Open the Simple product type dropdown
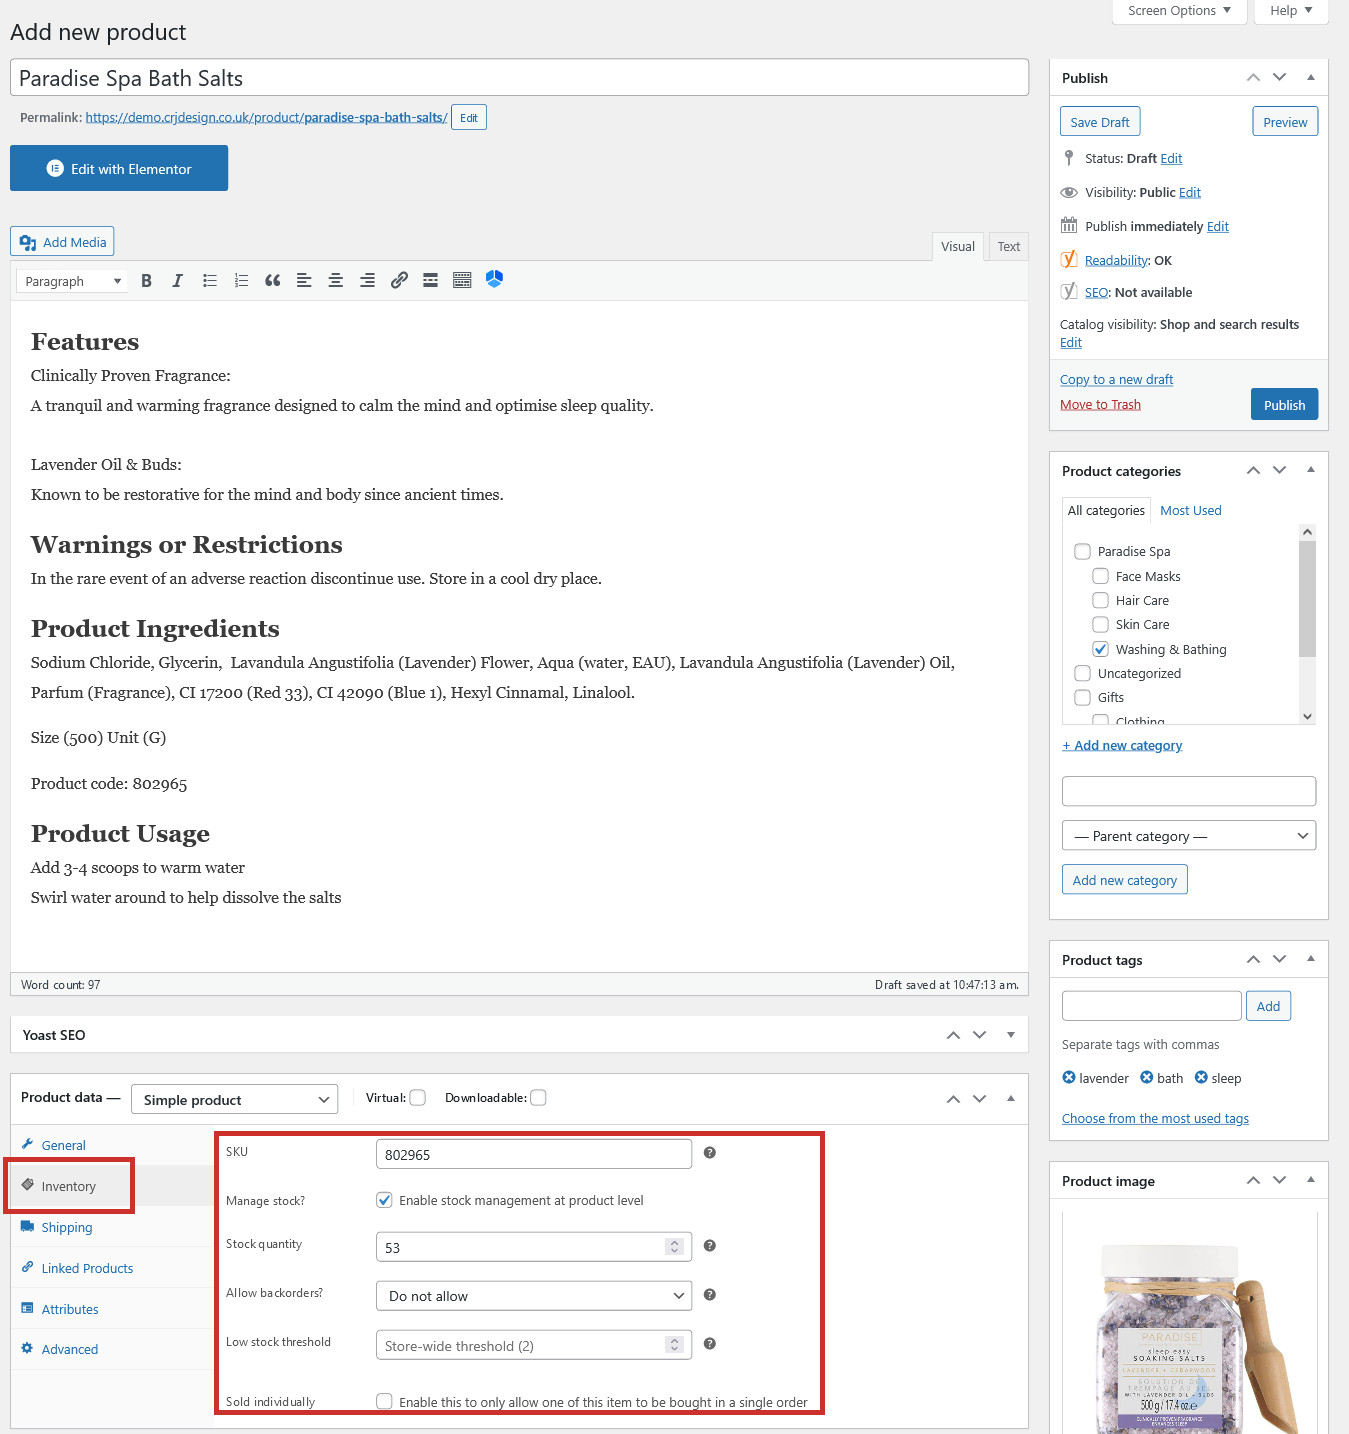Screen dimensions: 1349x1434 pyautogui.click(x=235, y=1100)
